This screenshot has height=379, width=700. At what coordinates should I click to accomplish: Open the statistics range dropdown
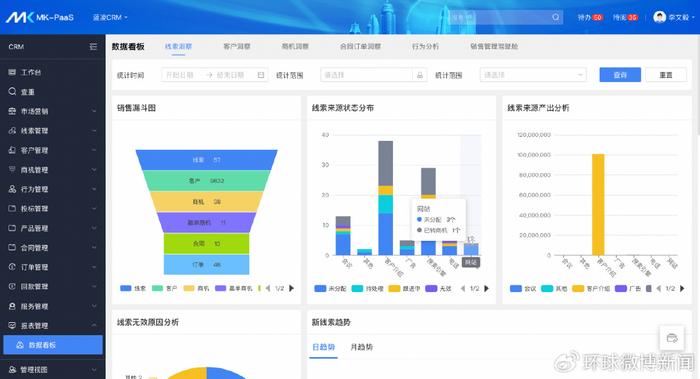click(x=533, y=75)
